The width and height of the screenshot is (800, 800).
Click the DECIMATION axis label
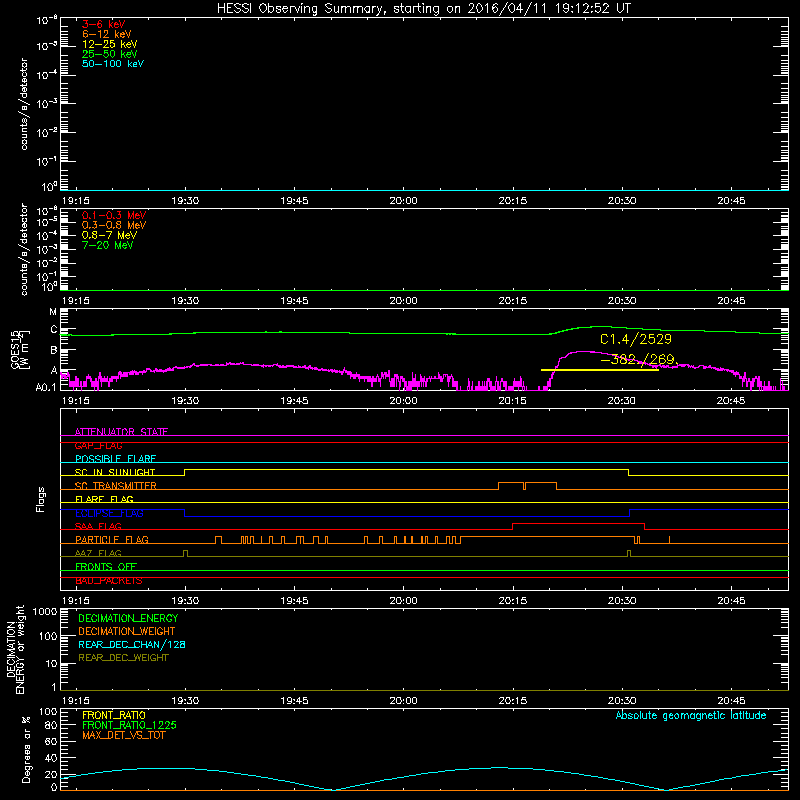pos(15,649)
